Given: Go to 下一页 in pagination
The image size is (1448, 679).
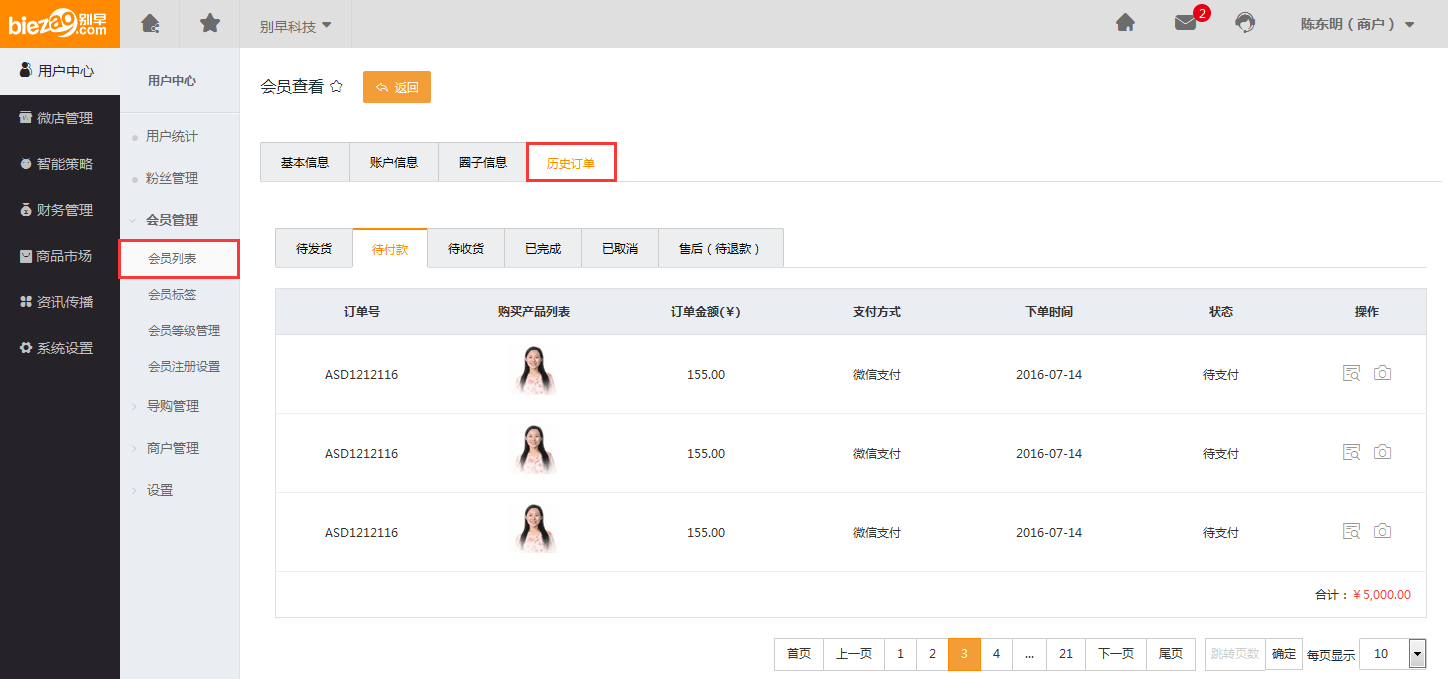Looking at the screenshot, I should coord(1115,654).
